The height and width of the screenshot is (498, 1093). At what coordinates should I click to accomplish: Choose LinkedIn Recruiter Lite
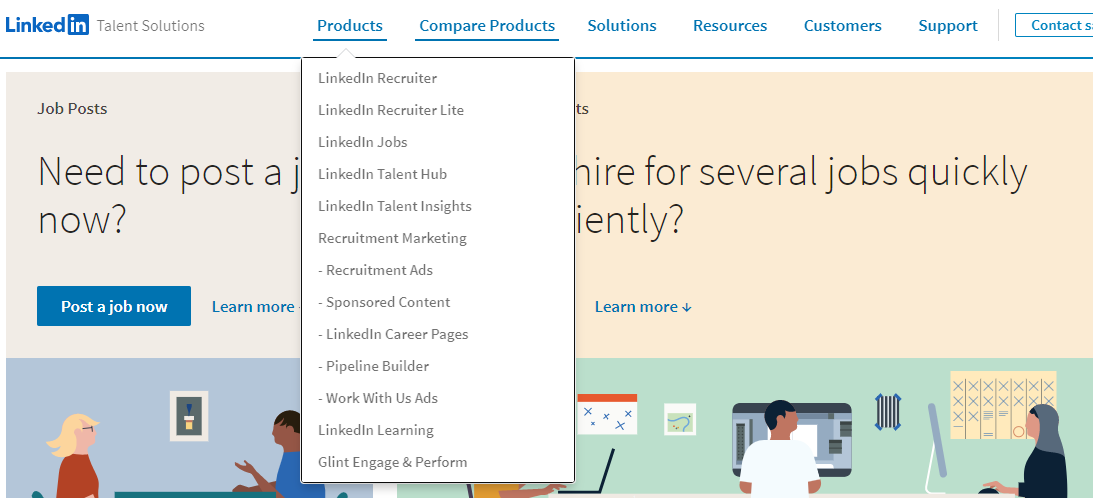(391, 110)
